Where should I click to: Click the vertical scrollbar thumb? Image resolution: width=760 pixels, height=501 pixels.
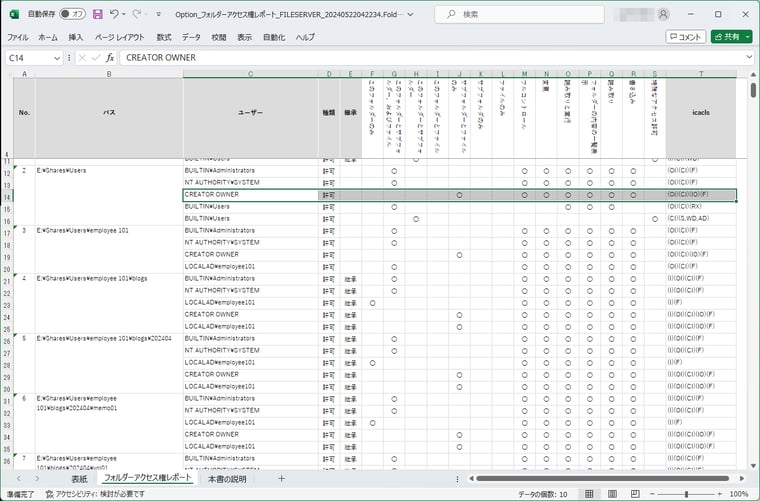[753, 90]
